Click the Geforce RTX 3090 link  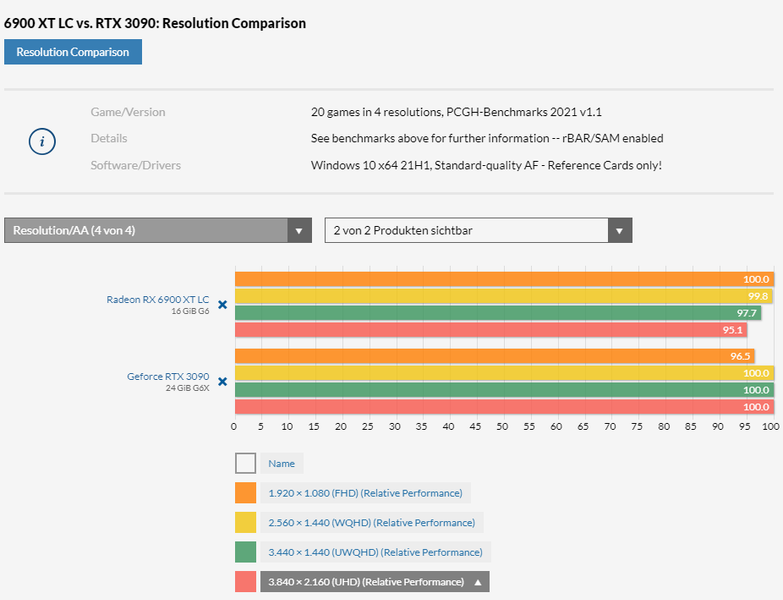(168, 376)
